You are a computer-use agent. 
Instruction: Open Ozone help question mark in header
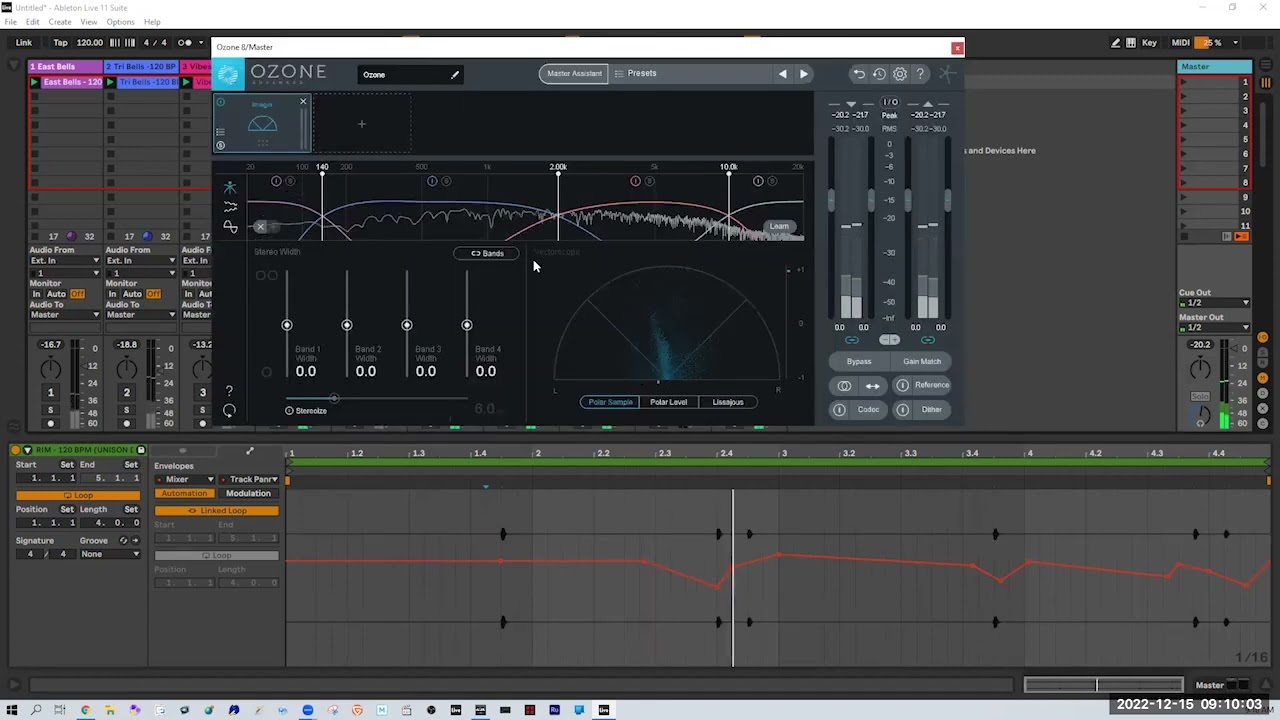coord(920,74)
